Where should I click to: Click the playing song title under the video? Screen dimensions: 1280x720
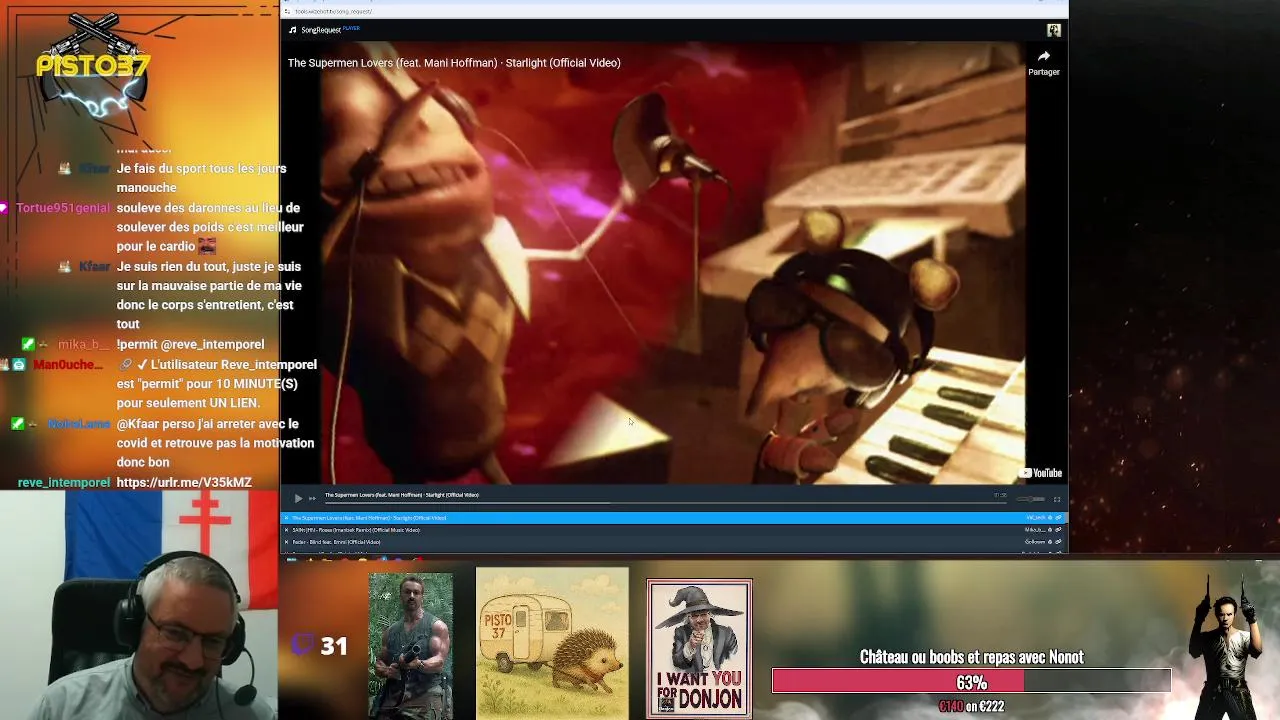401,494
